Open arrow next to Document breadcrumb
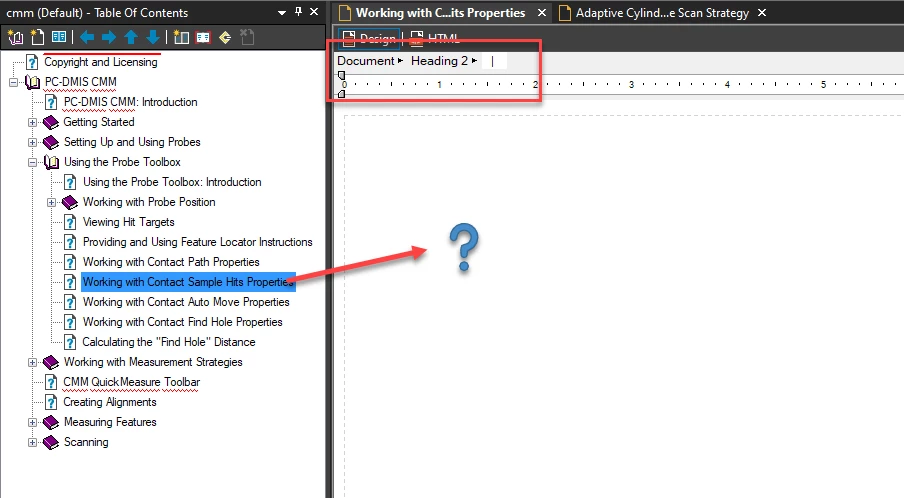 [x=400, y=61]
